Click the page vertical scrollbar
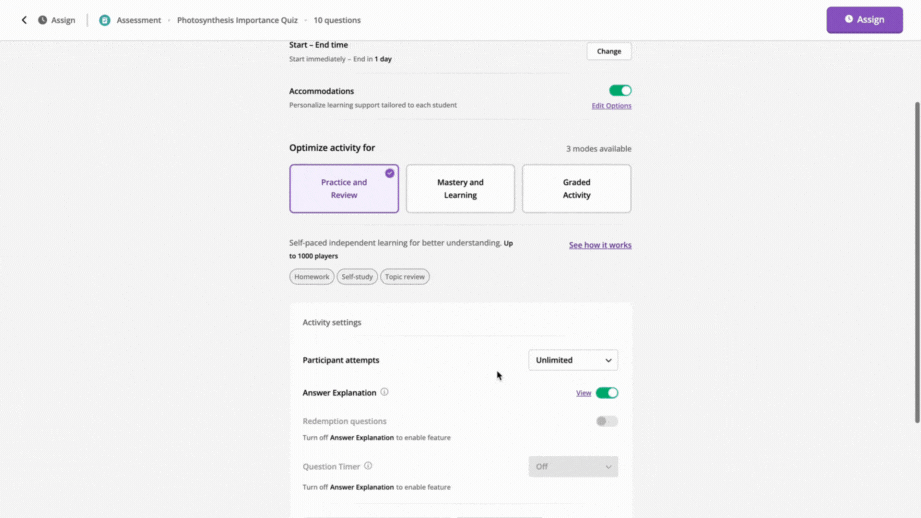 (x=917, y=263)
